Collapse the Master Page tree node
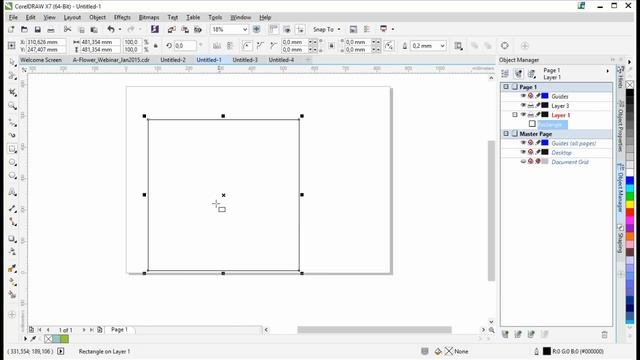 coord(506,133)
